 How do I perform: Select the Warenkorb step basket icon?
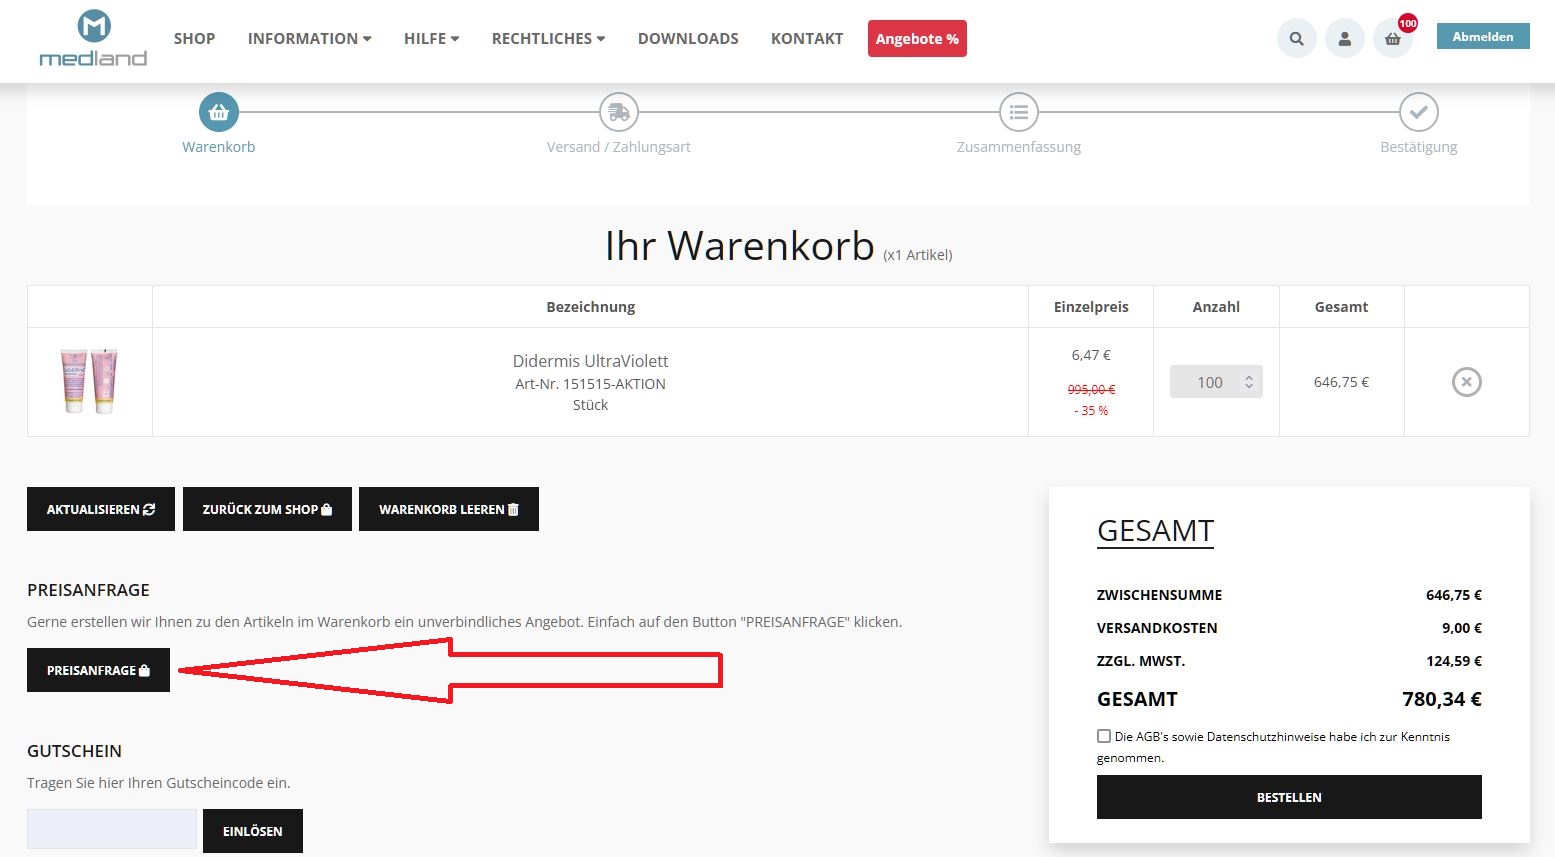pyautogui.click(x=219, y=112)
